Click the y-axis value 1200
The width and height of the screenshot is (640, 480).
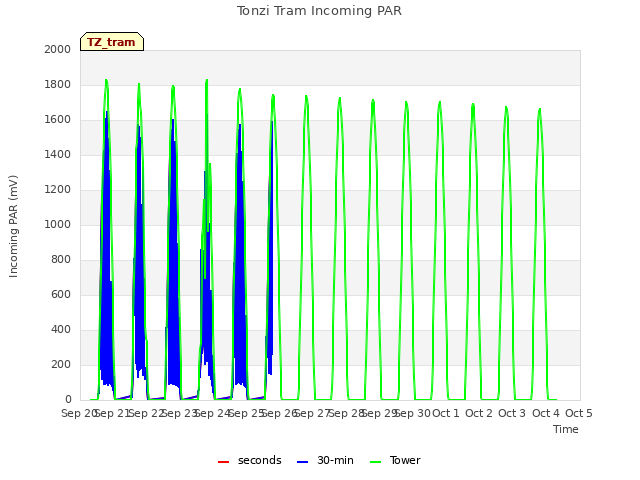[x=58, y=189]
